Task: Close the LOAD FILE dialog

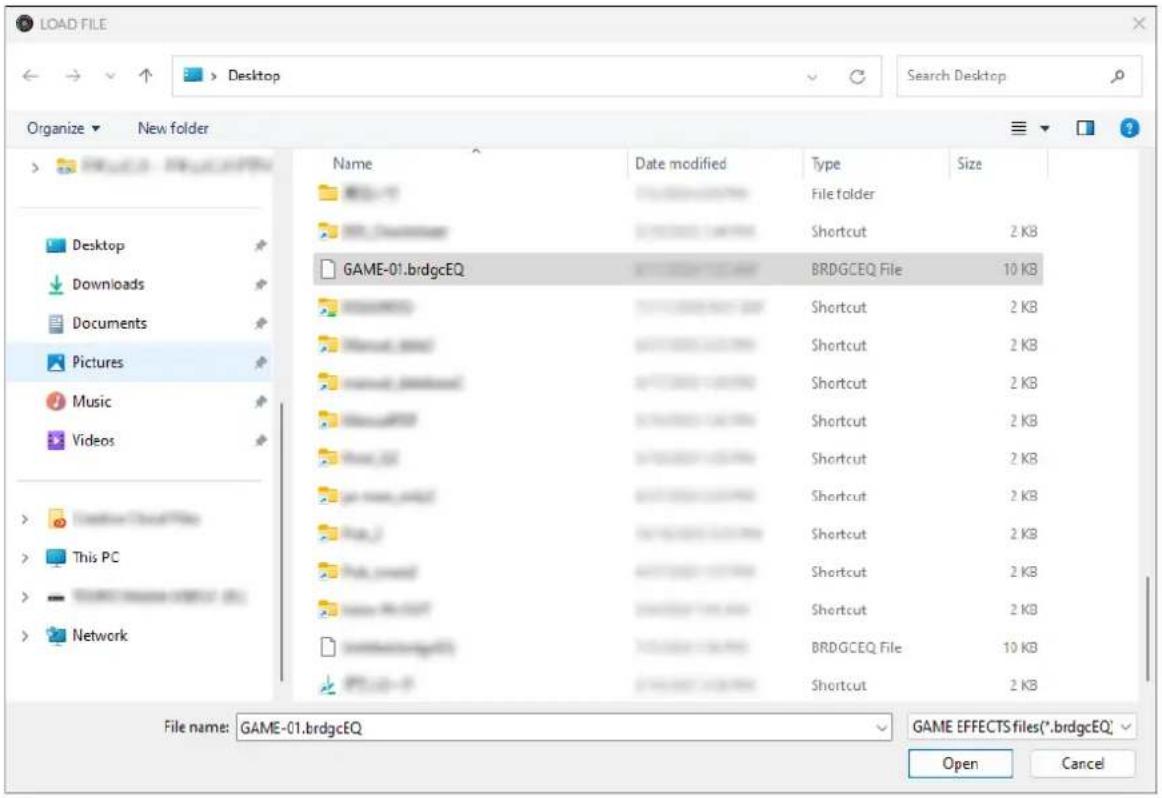Action: pyautogui.click(x=1139, y=24)
